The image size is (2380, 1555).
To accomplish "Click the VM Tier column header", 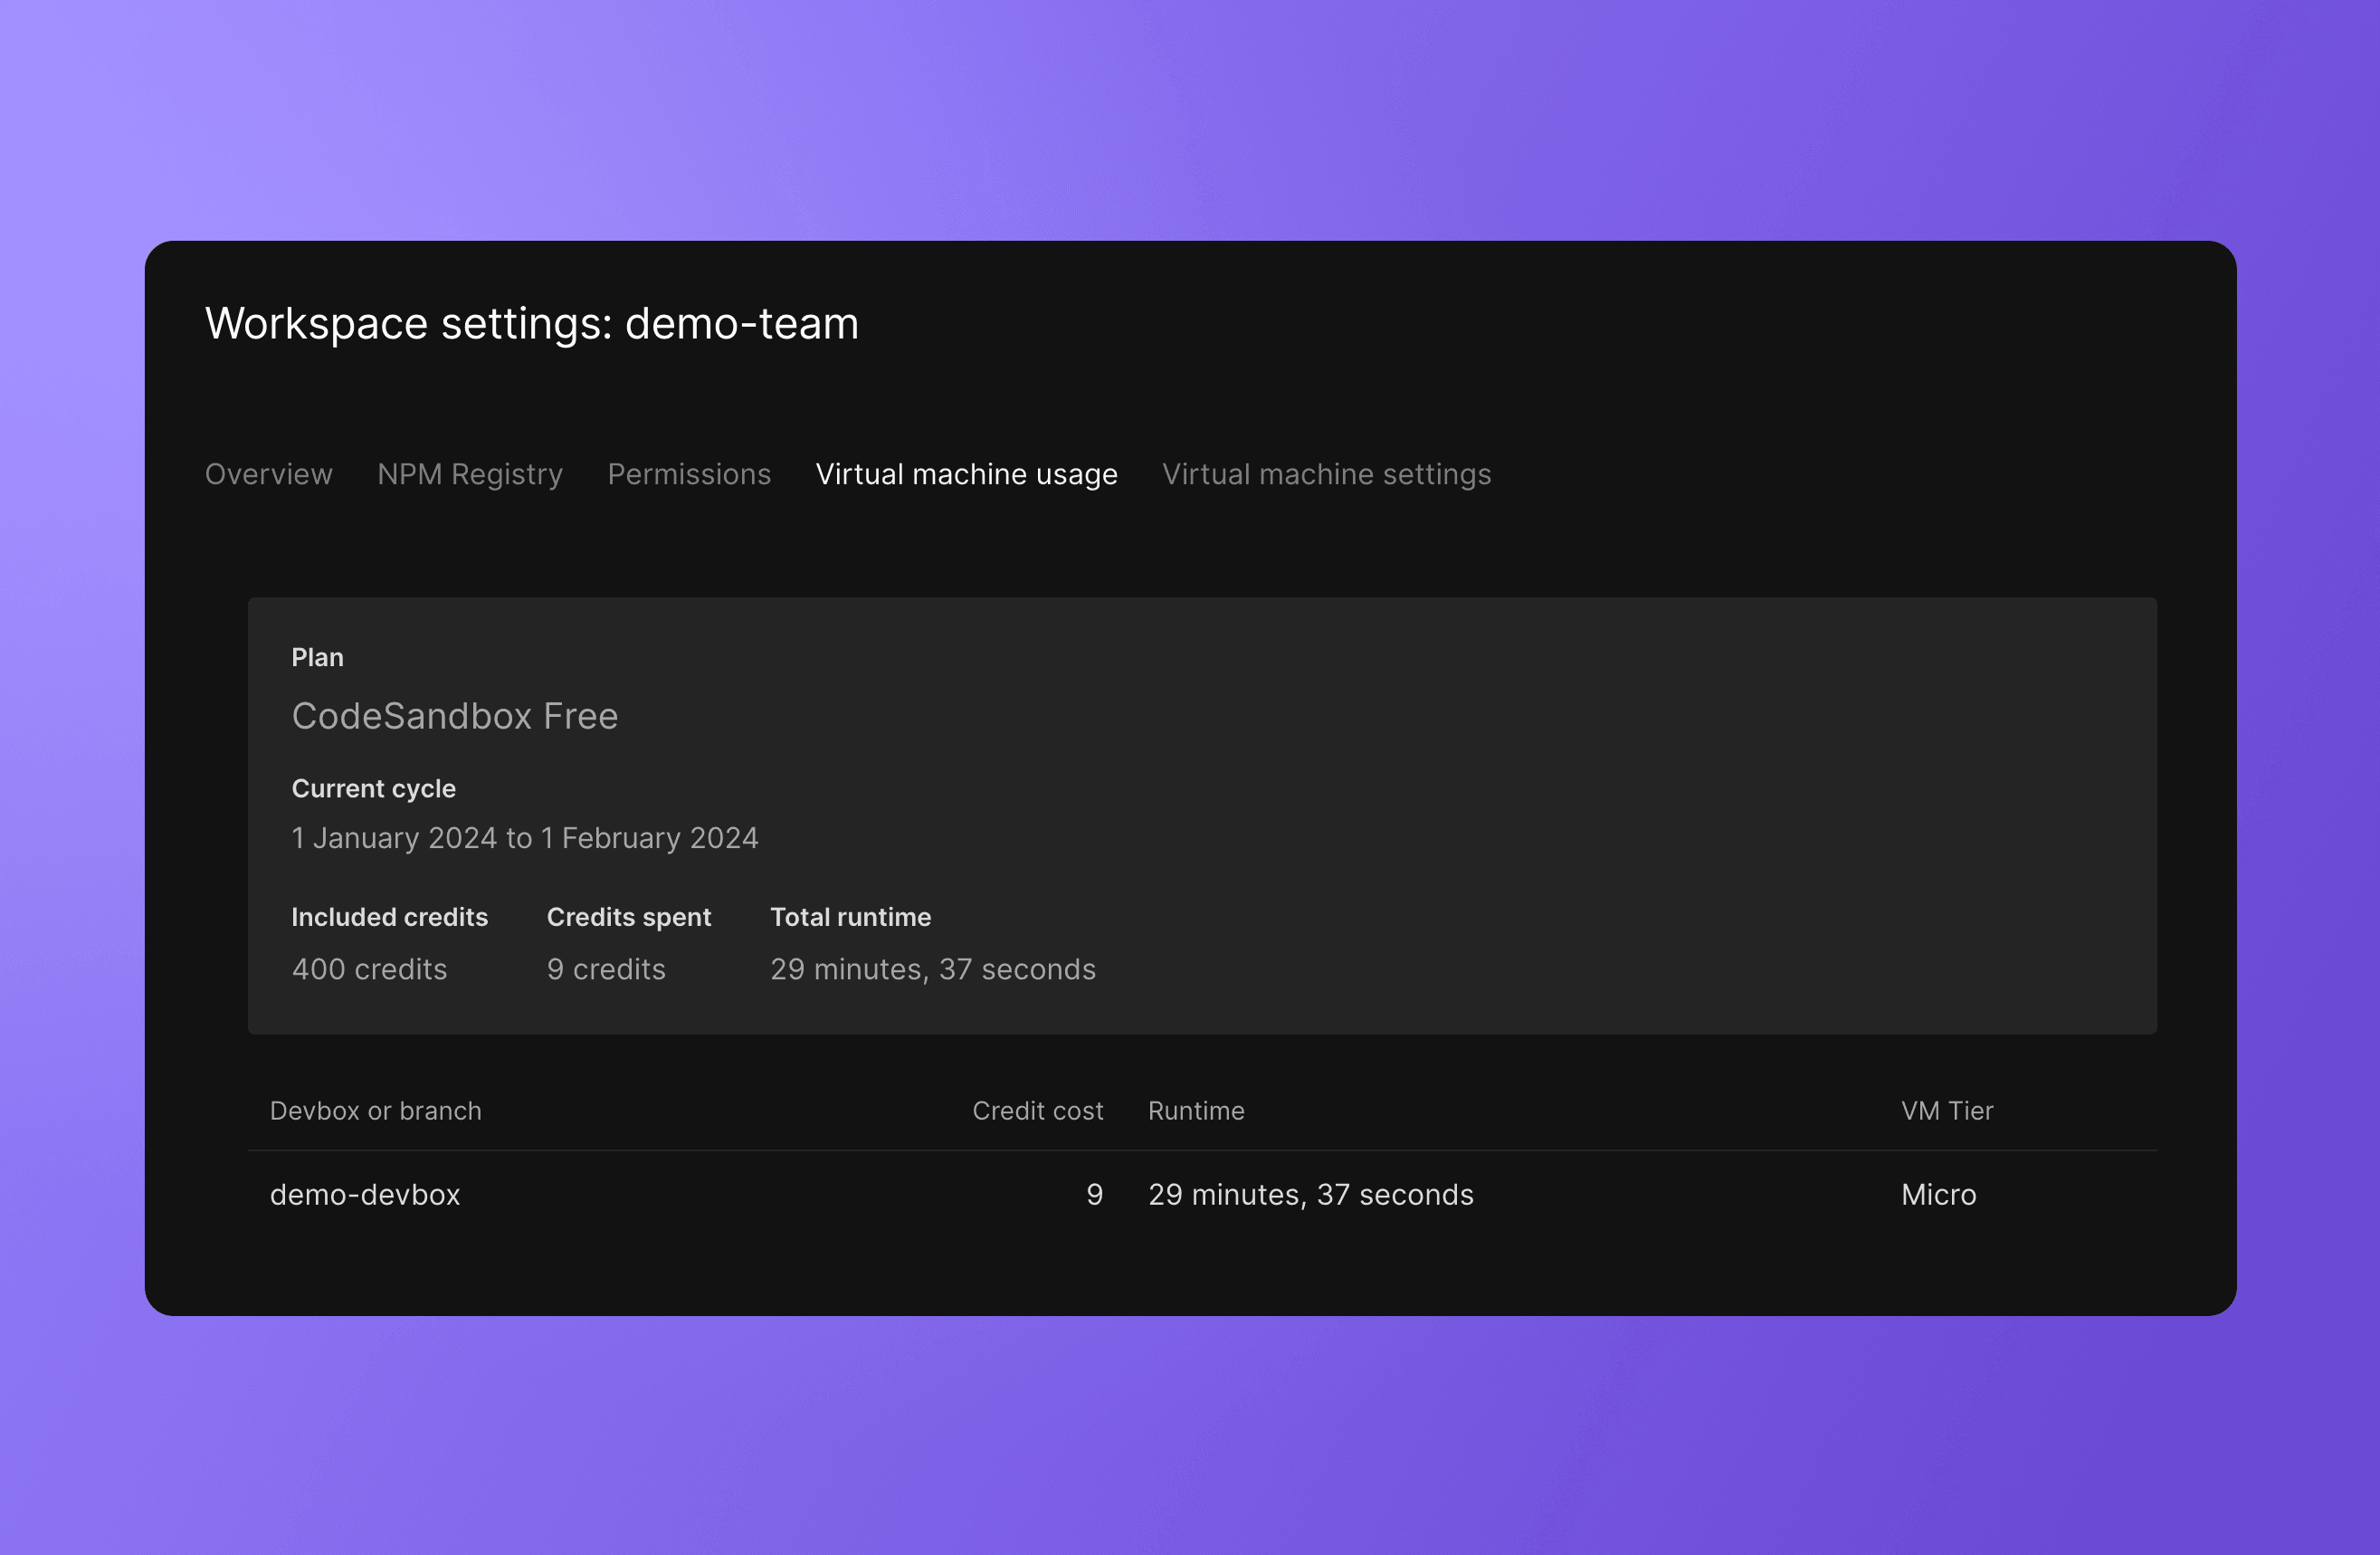I will pos(1946,1111).
